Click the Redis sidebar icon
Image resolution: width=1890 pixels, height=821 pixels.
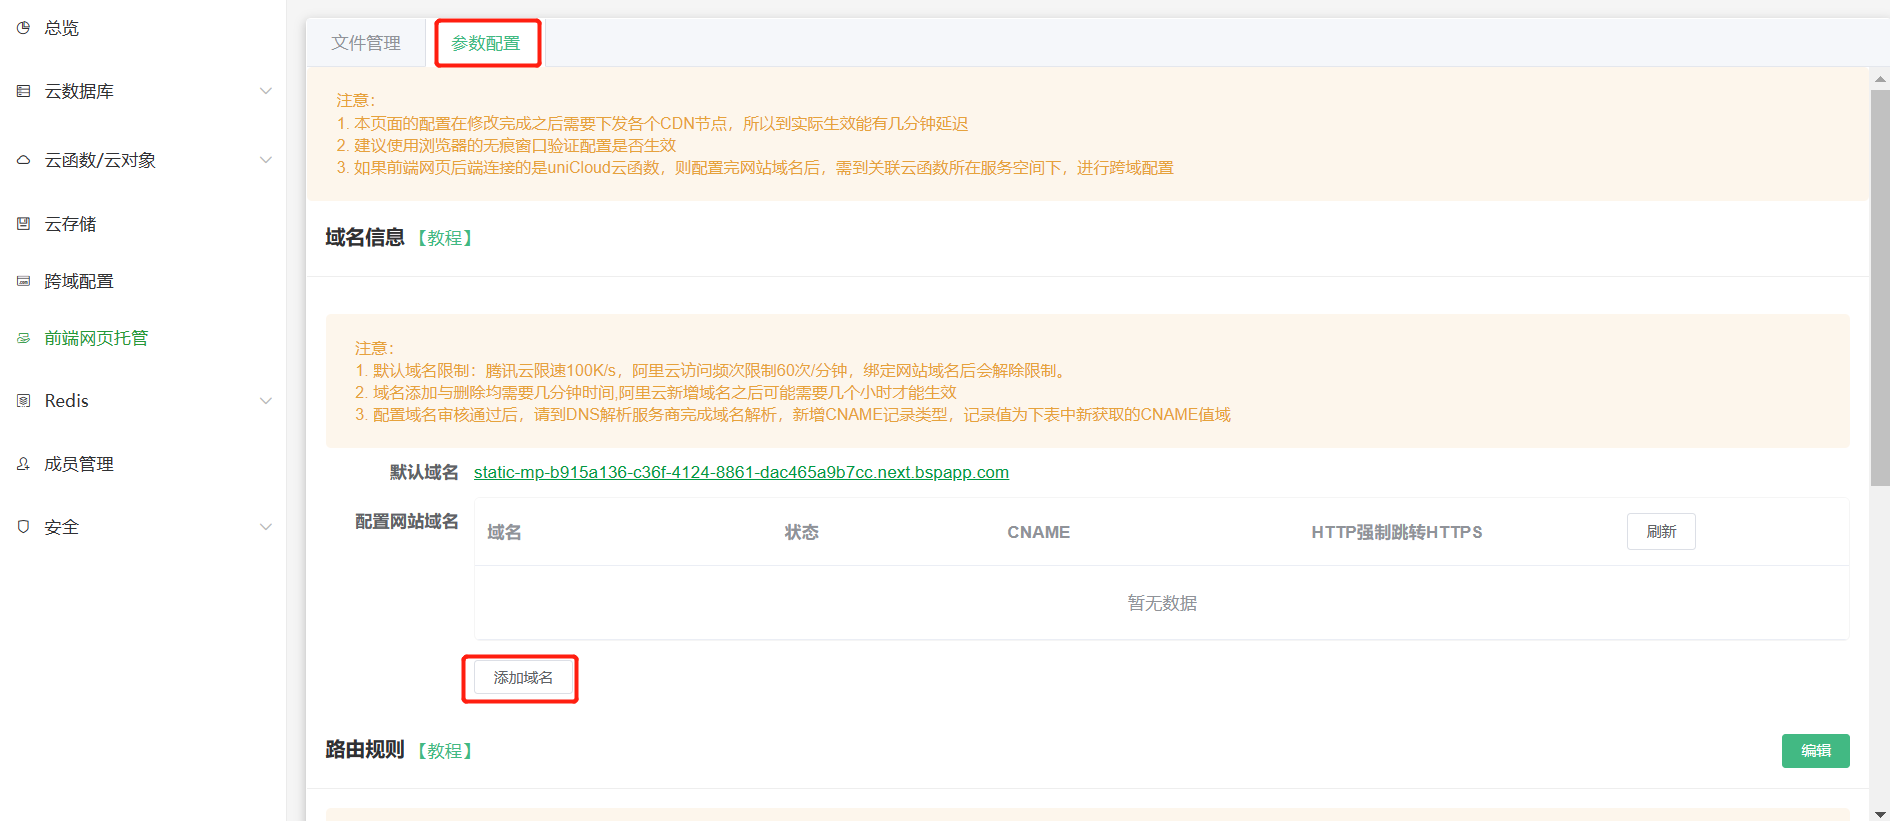23,401
